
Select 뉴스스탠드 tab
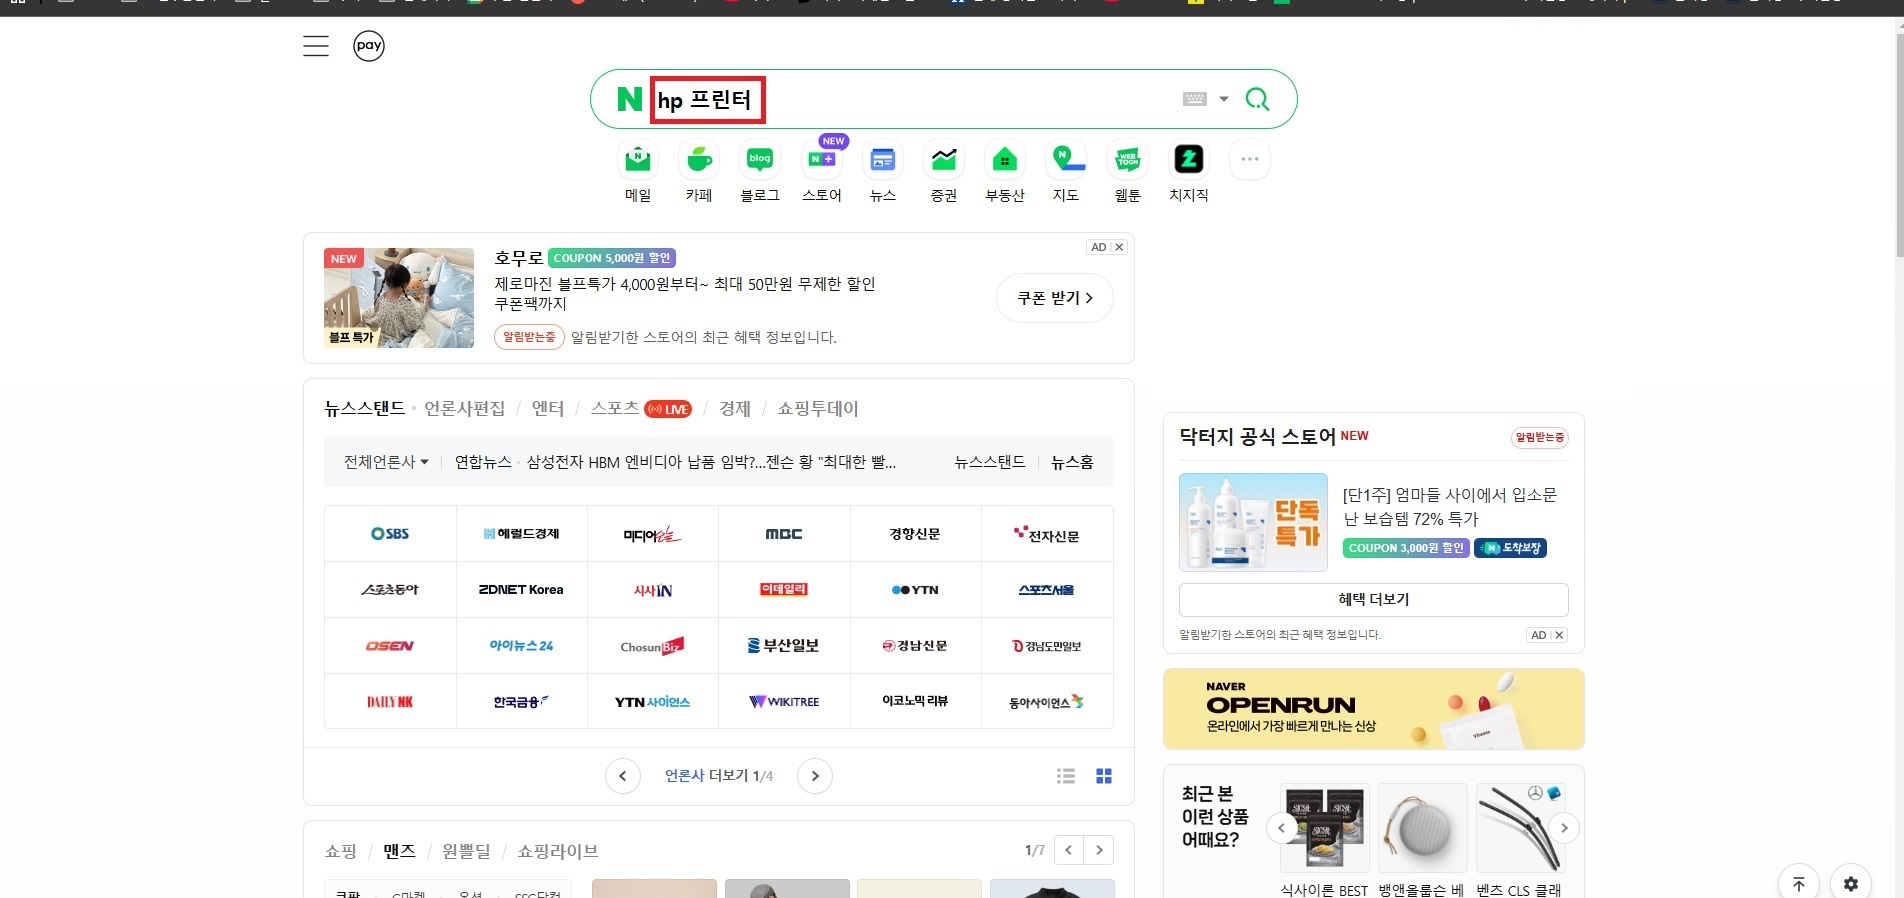(x=364, y=408)
